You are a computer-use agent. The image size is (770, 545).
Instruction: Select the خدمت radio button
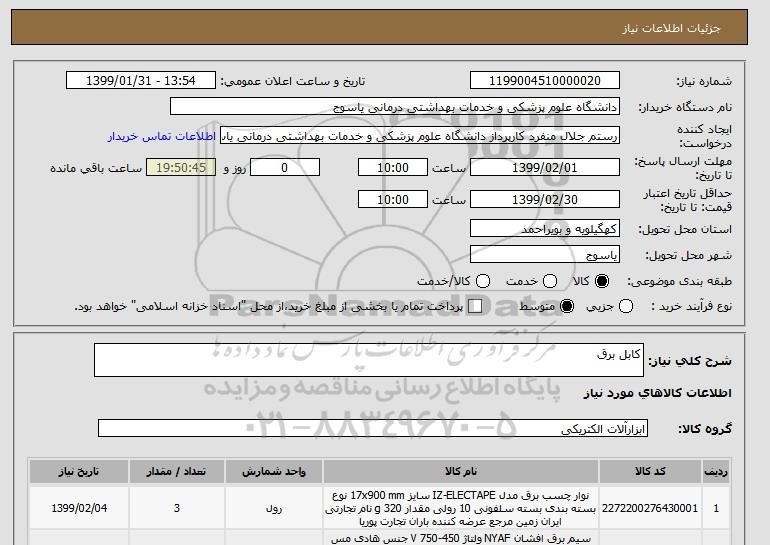coord(550,281)
